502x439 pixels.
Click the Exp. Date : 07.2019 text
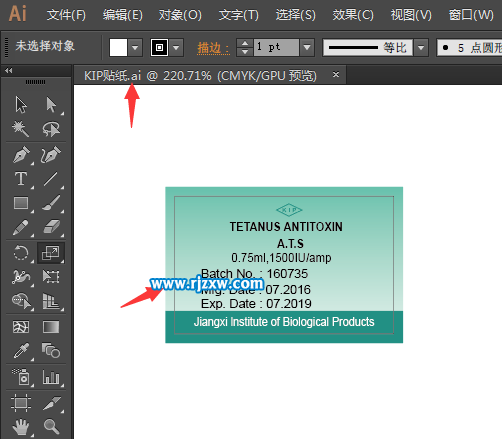(256, 304)
